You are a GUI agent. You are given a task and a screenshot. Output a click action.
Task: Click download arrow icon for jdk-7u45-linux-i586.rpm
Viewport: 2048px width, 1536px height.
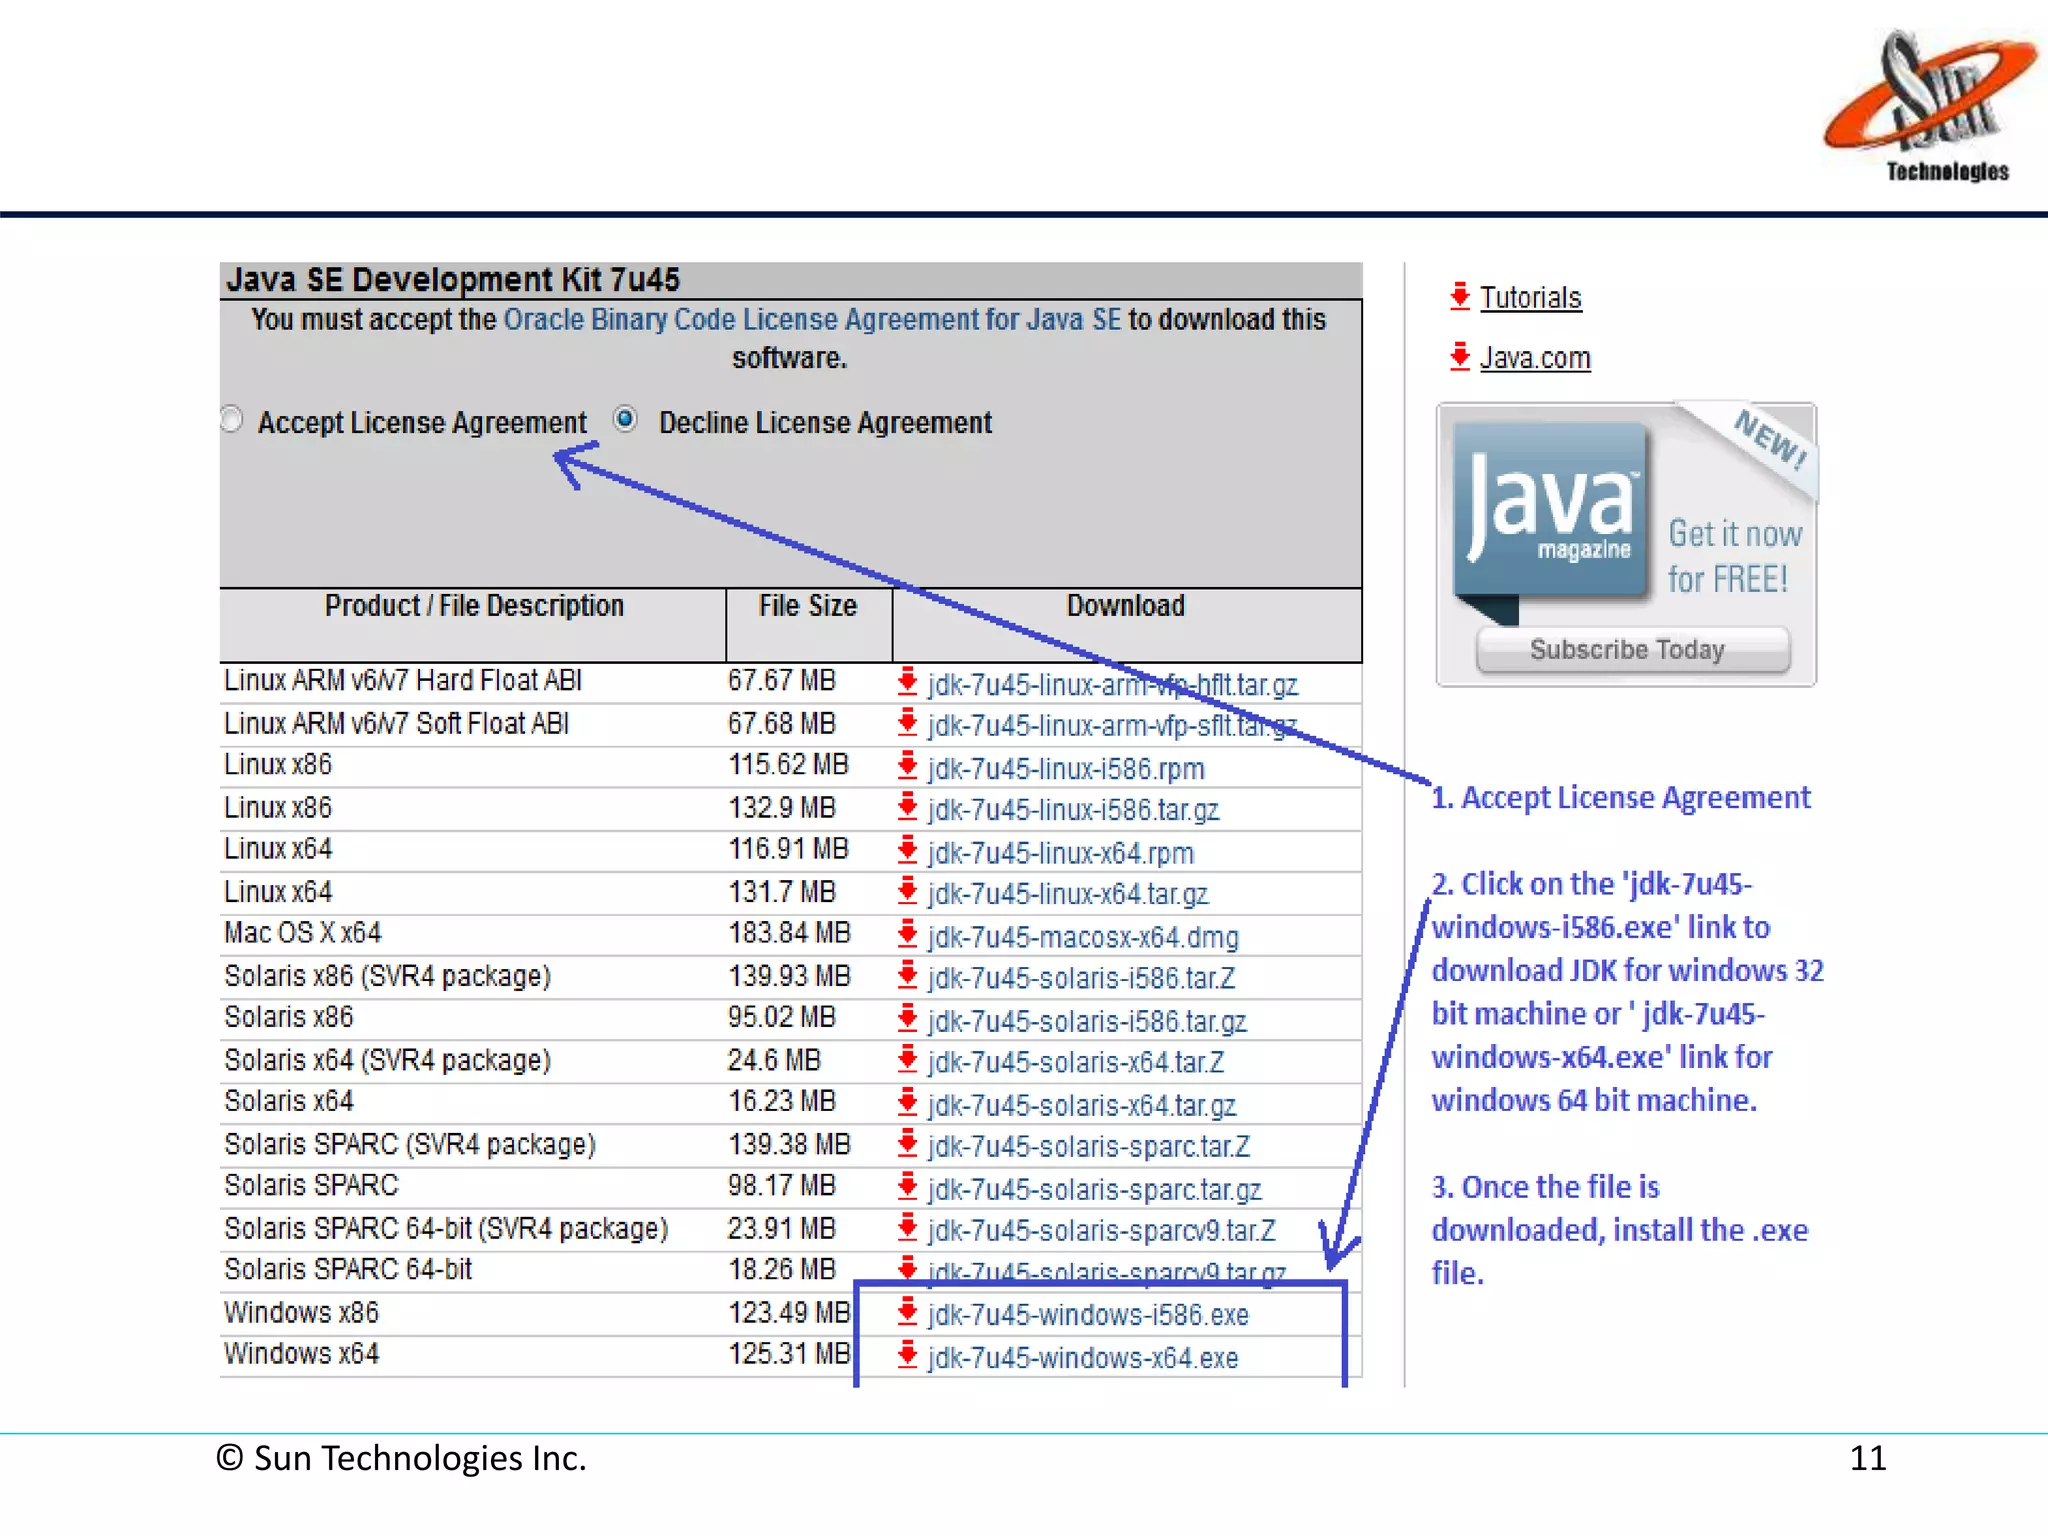click(908, 766)
